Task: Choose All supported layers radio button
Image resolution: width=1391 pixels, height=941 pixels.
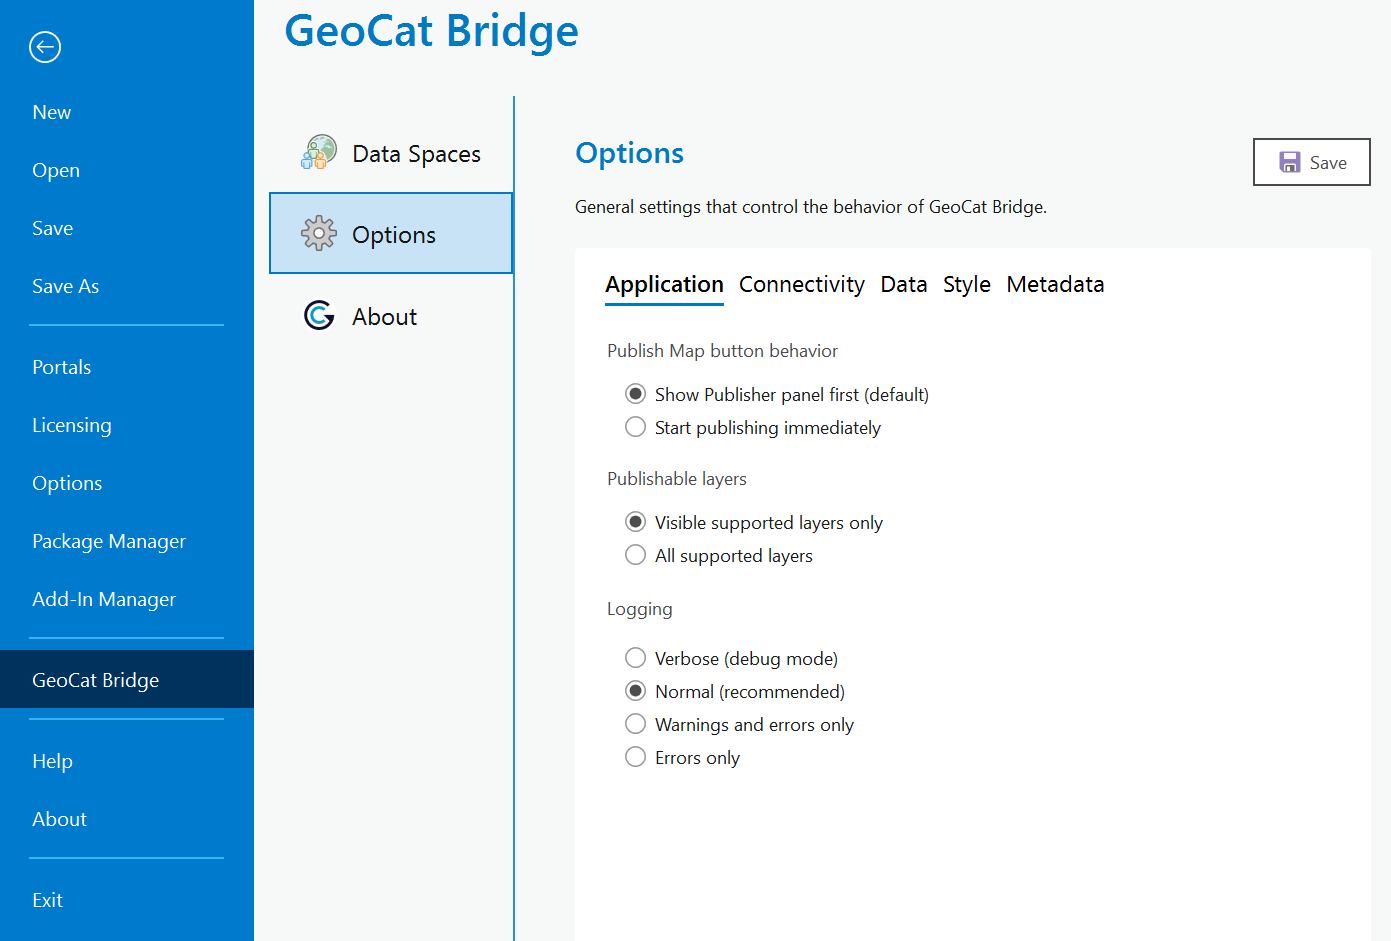Action: click(x=635, y=555)
